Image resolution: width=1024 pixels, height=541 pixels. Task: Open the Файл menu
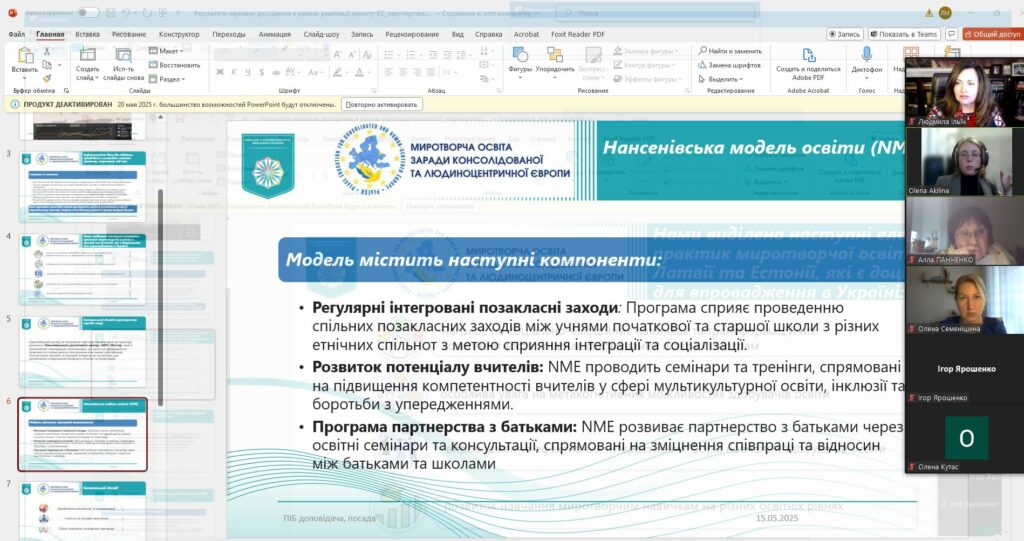[x=16, y=34]
